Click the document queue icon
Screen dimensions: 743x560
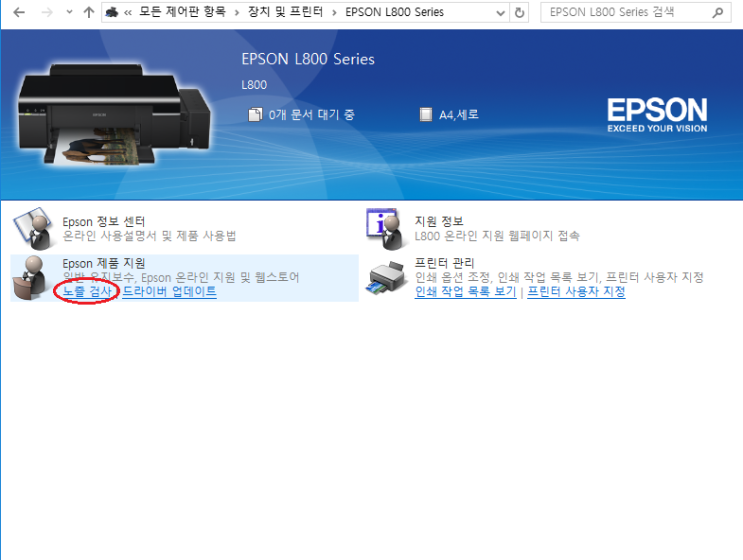[255, 115]
